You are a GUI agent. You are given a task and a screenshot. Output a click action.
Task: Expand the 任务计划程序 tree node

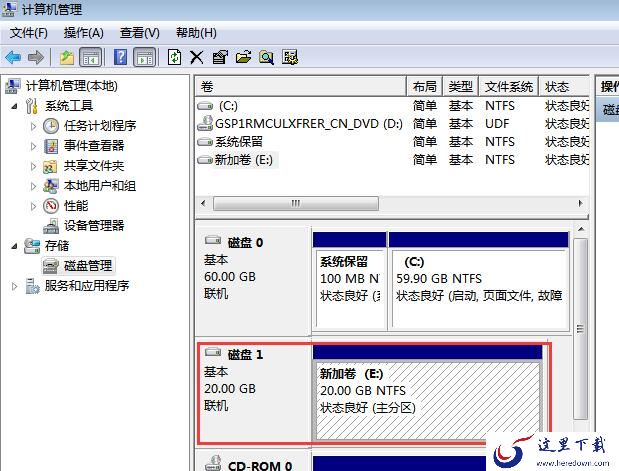(33, 126)
